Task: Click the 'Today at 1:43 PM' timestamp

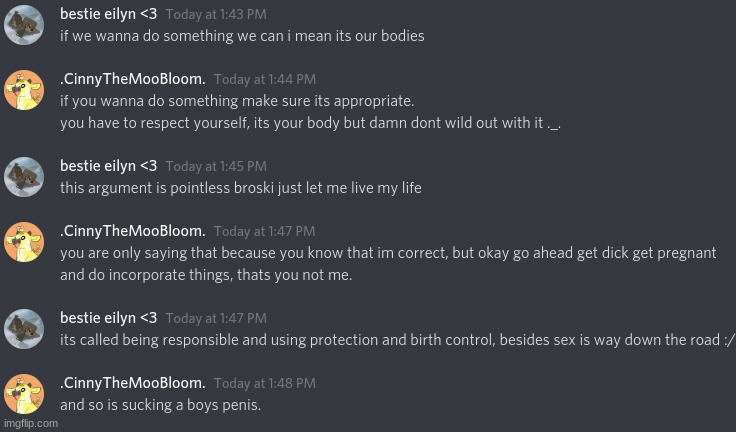Action: [x=216, y=15]
